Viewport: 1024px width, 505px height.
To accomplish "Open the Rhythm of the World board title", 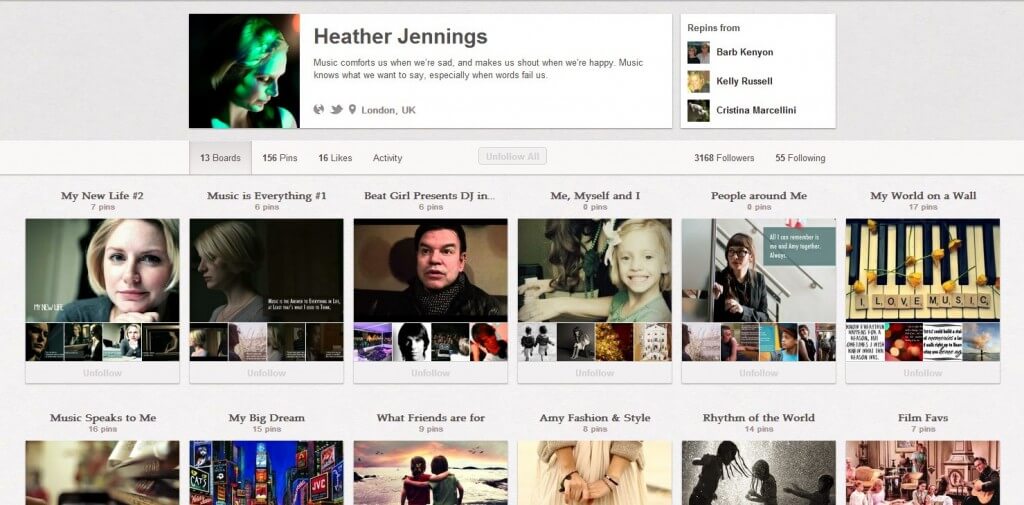I will click(759, 417).
